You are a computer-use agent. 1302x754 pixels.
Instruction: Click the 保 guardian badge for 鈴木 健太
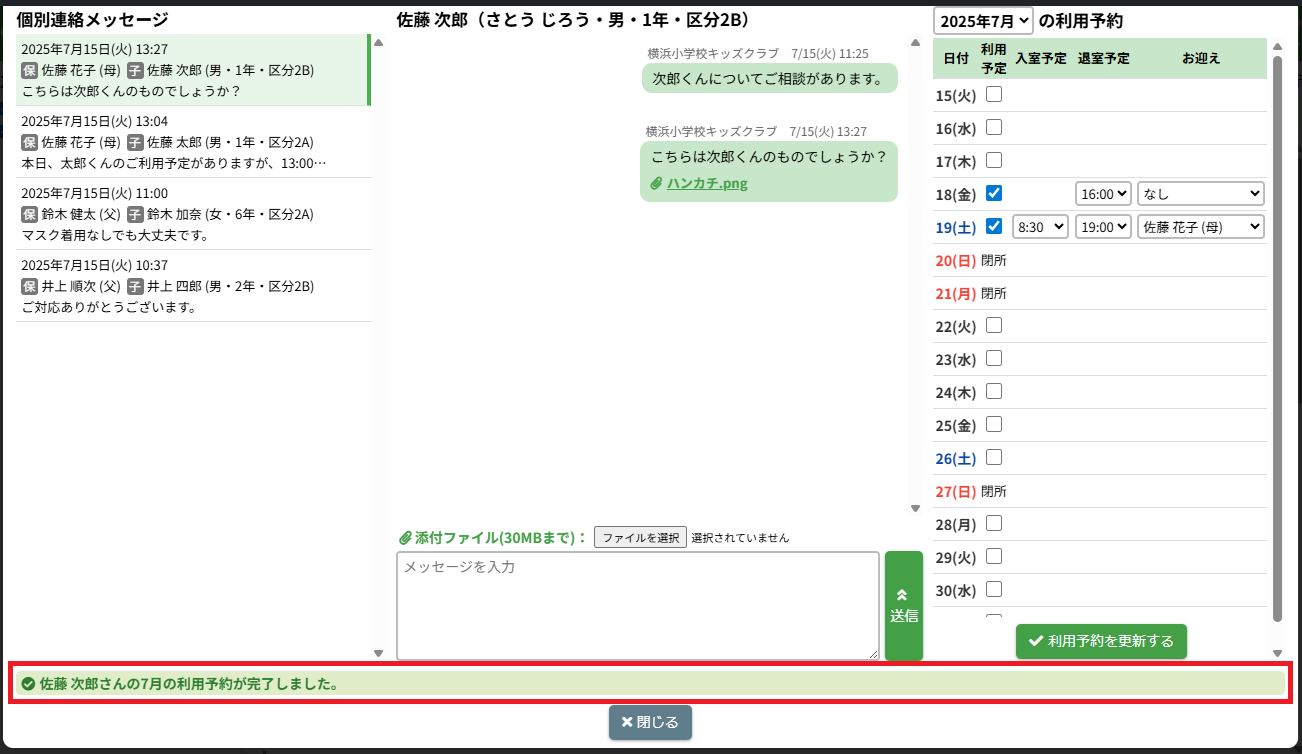[x=29, y=214]
